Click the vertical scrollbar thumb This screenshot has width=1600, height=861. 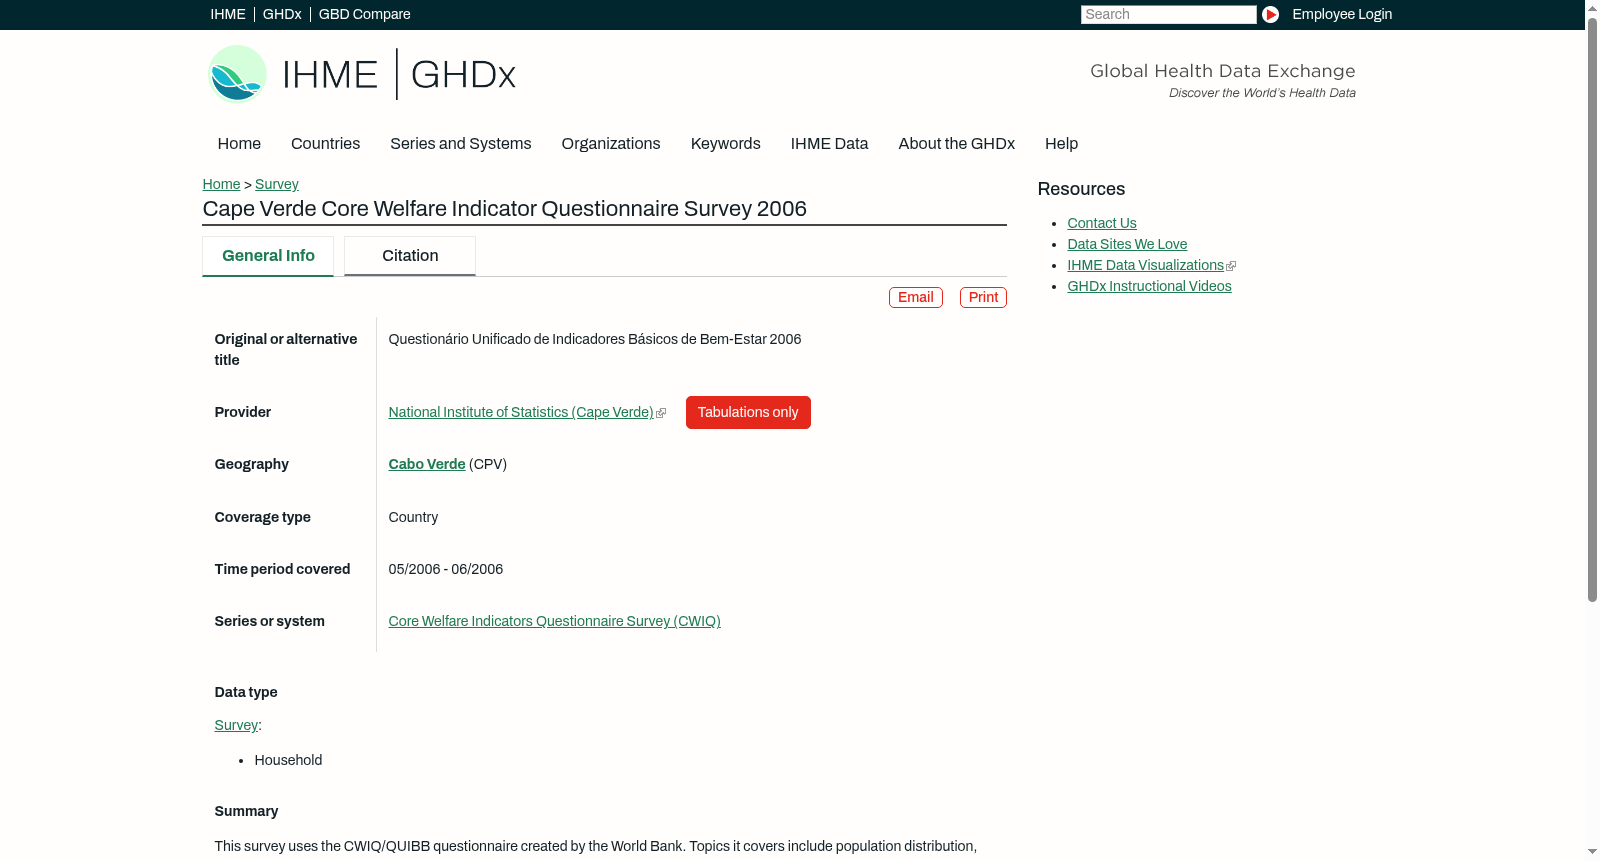[x=1592, y=308]
